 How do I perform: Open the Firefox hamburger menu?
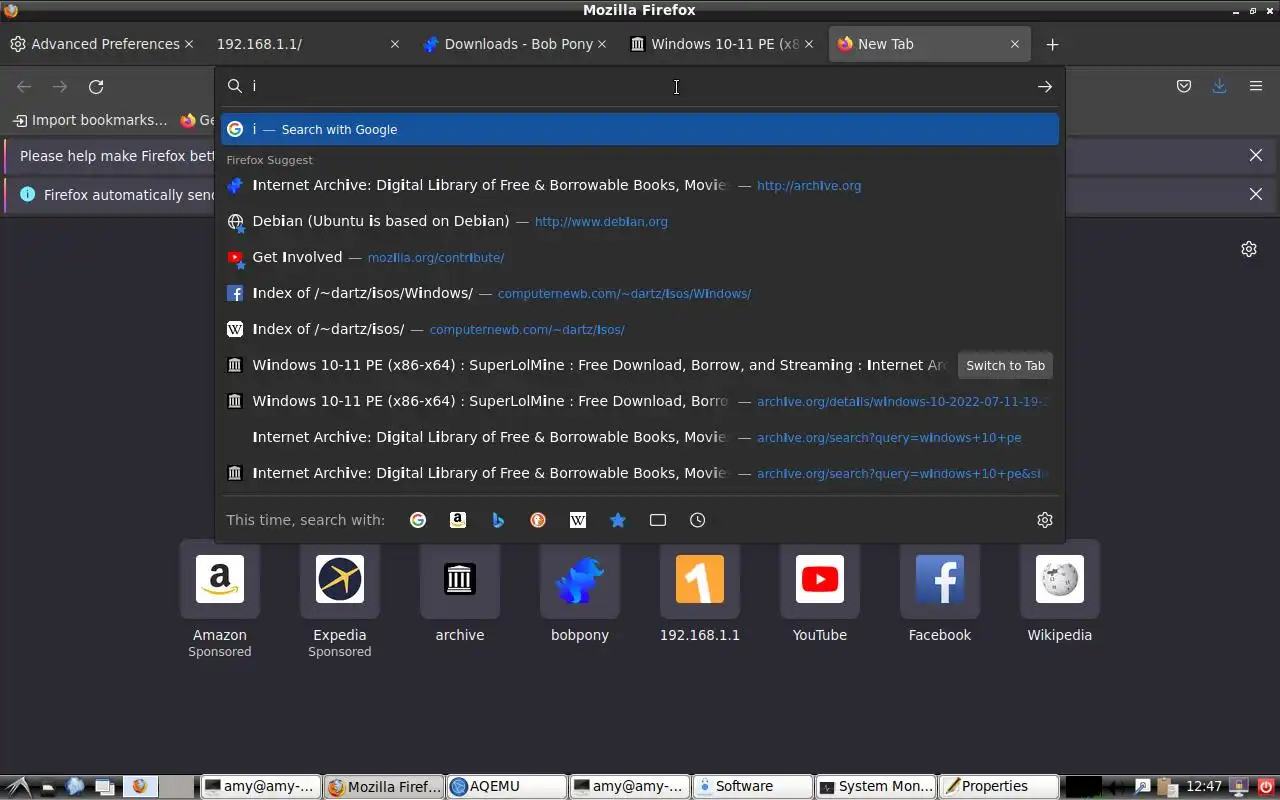[x=1256, y=87]
